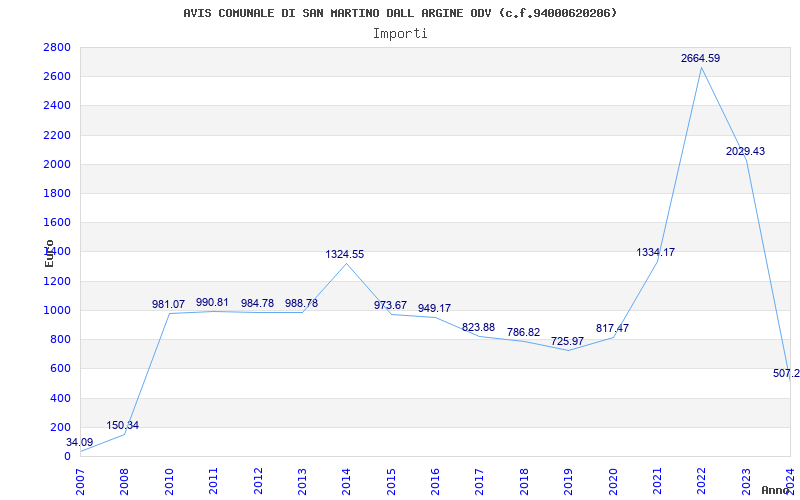Click the 823.88 value label
Viewport: 800px width, 500px height.
(x=479, y=327)
